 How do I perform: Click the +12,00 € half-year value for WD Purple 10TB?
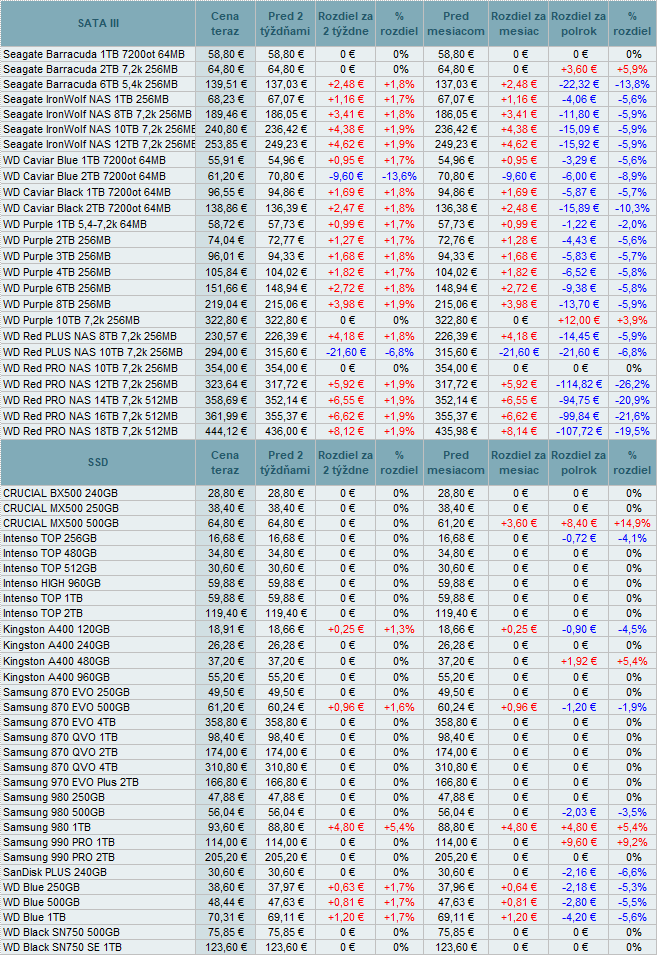578,320
